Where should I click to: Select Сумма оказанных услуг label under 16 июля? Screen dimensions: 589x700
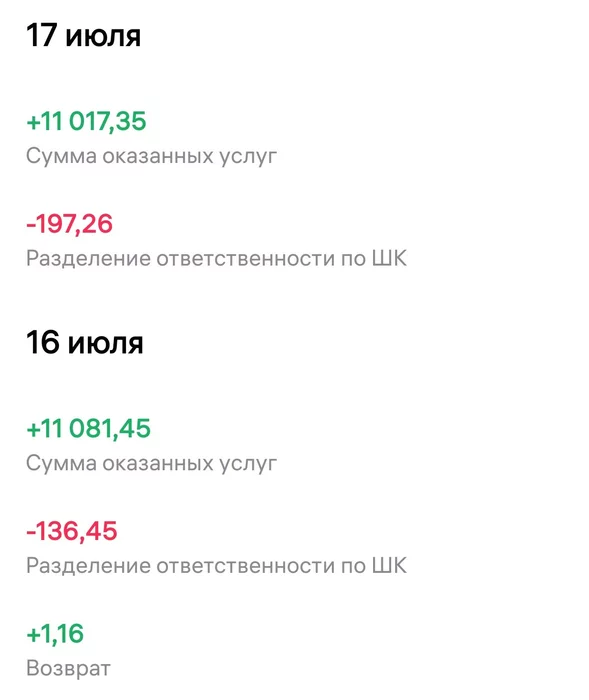[x=151, y=464]
